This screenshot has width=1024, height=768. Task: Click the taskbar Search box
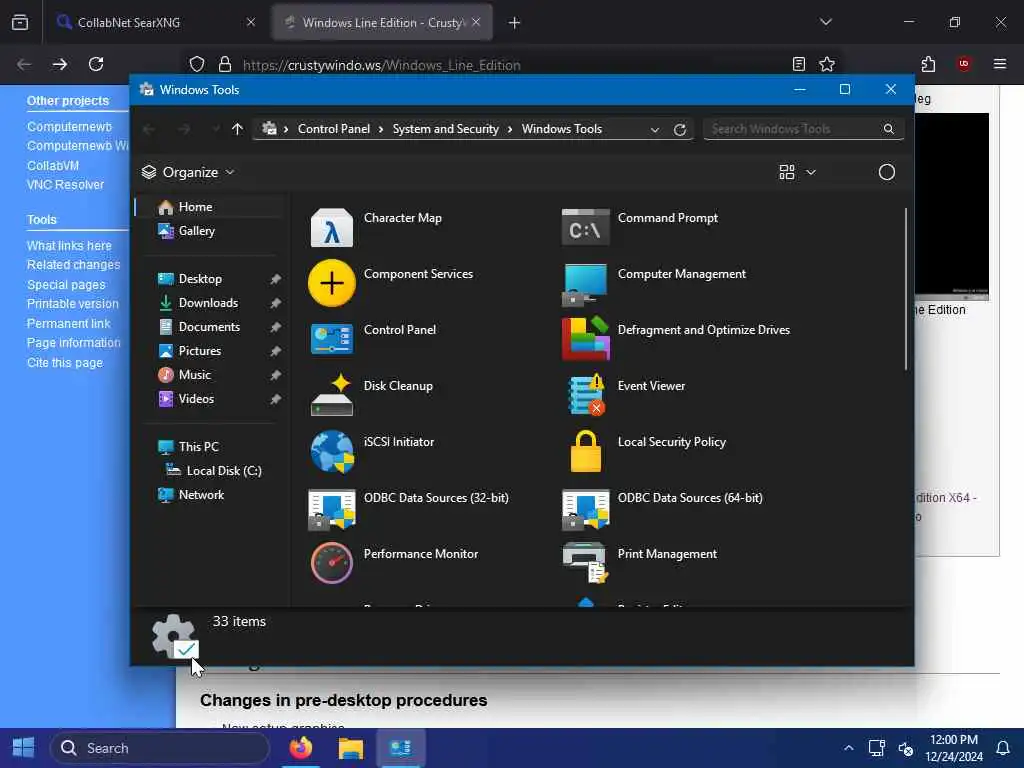[x=160, y=748]
